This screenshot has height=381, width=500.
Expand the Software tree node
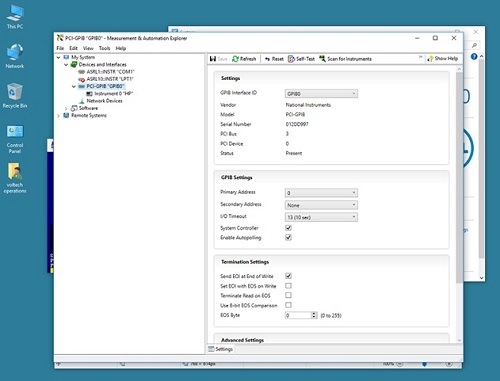pos(66,108)
